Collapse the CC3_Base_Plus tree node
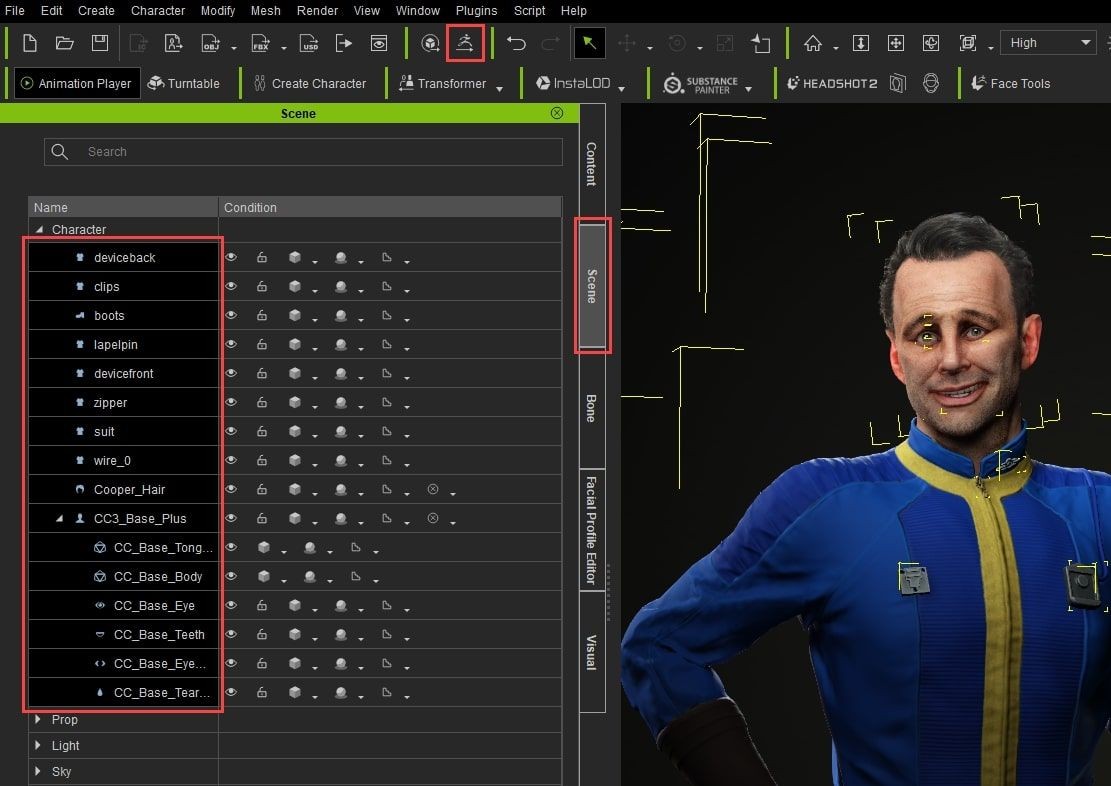This screenshot has height=786, width=1111. [59, 519]
